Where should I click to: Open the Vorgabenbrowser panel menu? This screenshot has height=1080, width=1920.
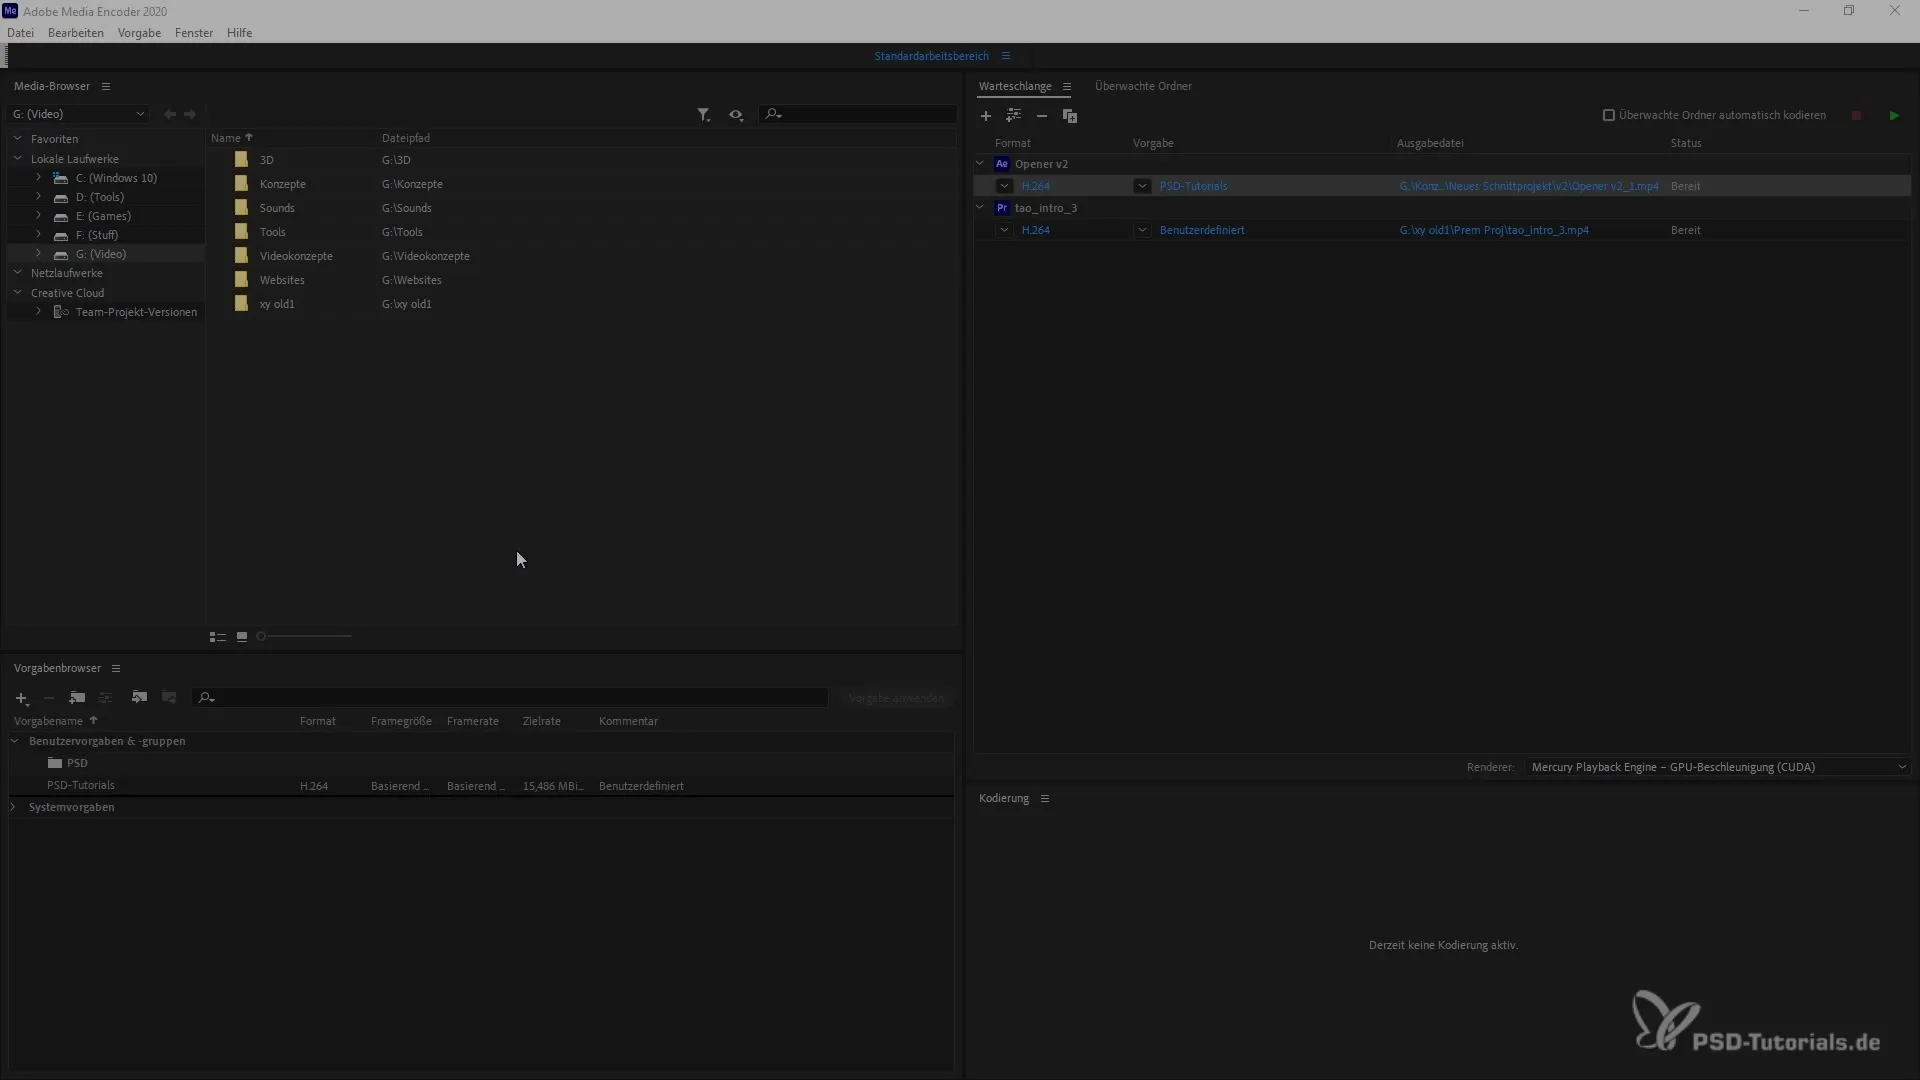[x=116, y=669]
